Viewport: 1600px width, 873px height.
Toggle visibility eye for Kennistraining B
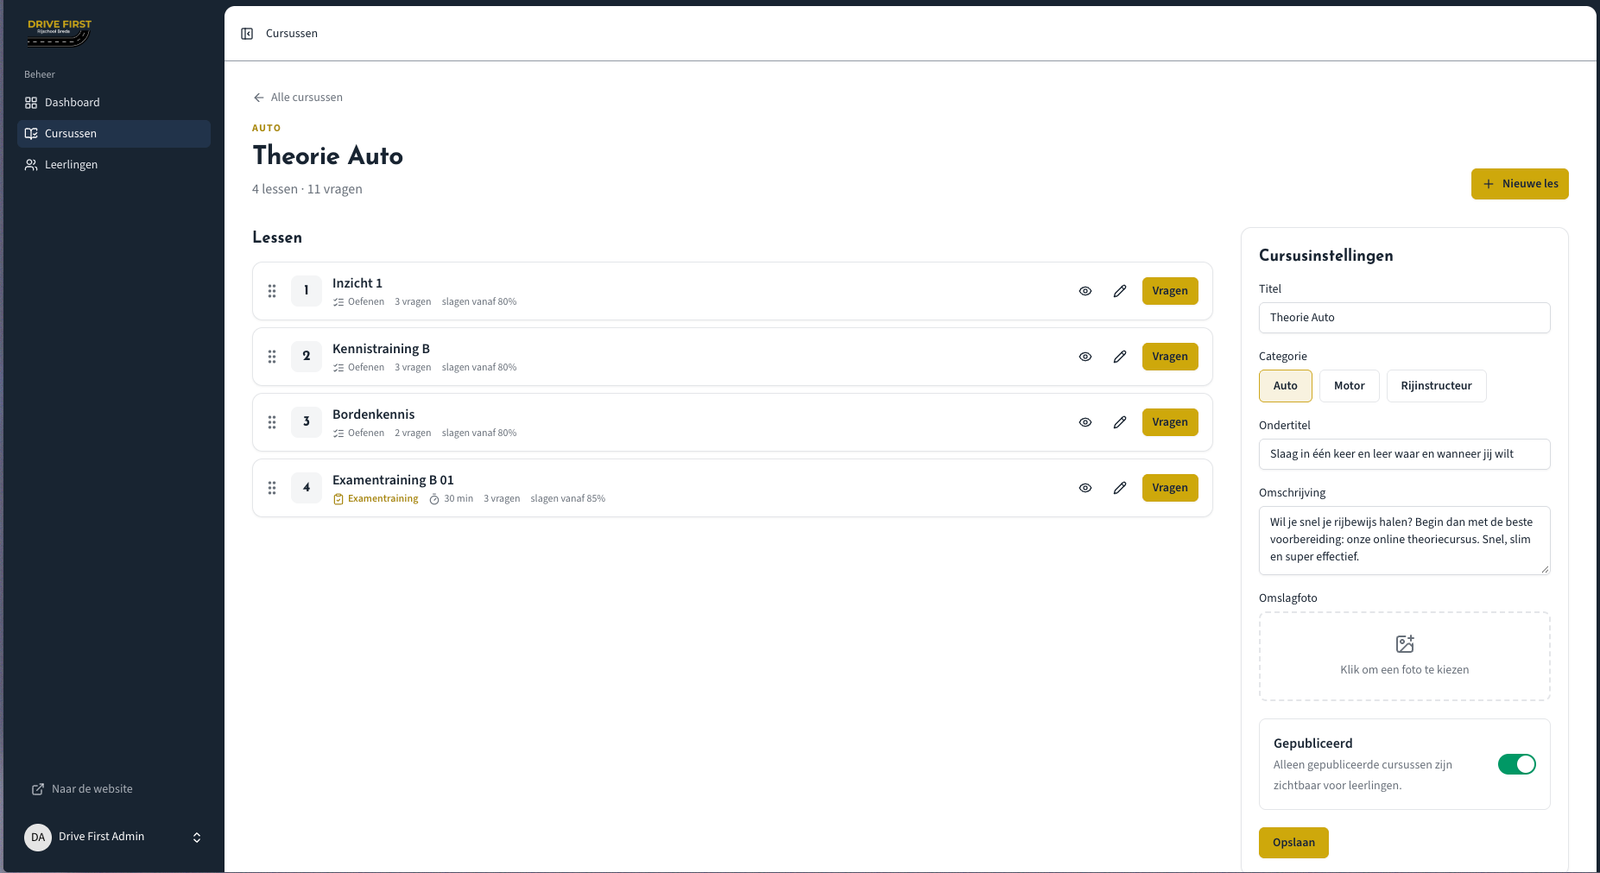(1085, 357)
